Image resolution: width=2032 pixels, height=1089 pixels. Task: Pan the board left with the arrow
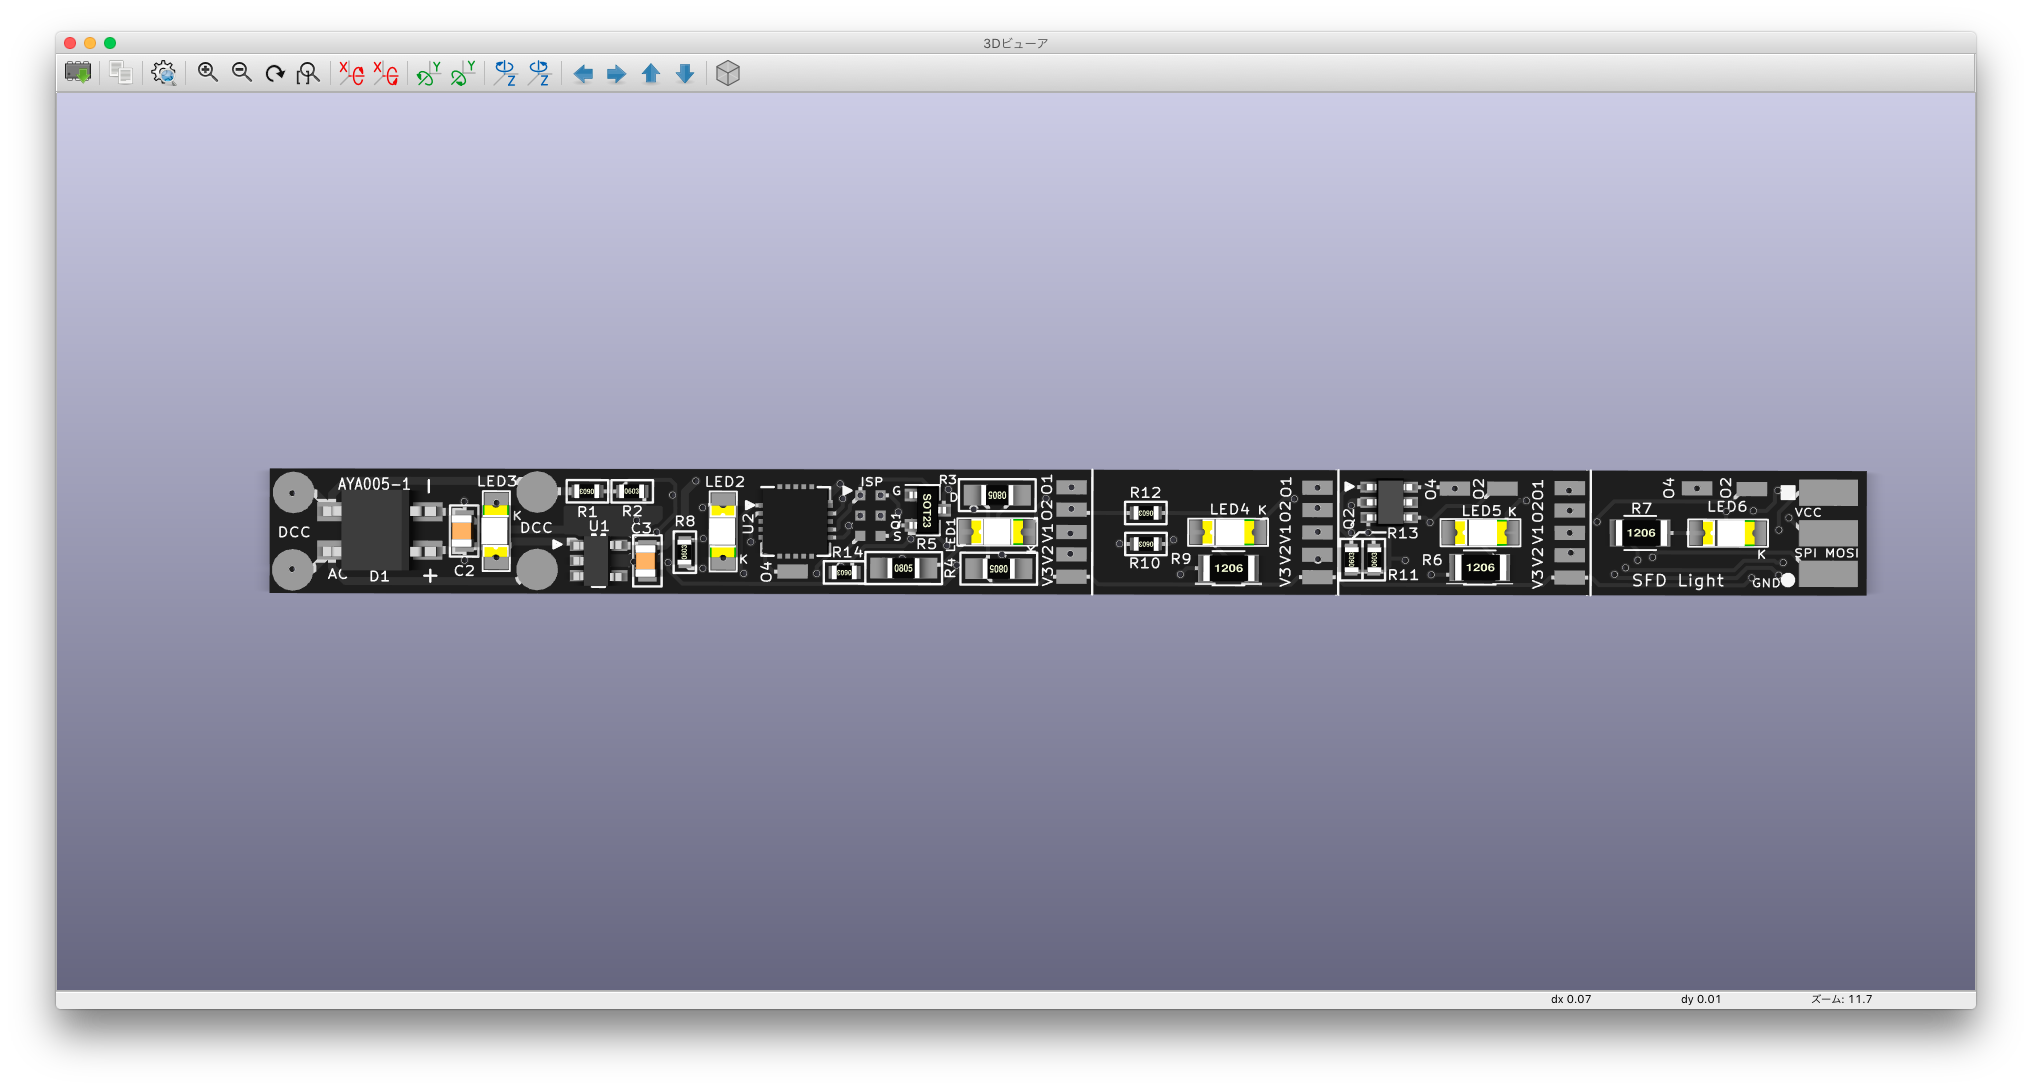[583, 74]
